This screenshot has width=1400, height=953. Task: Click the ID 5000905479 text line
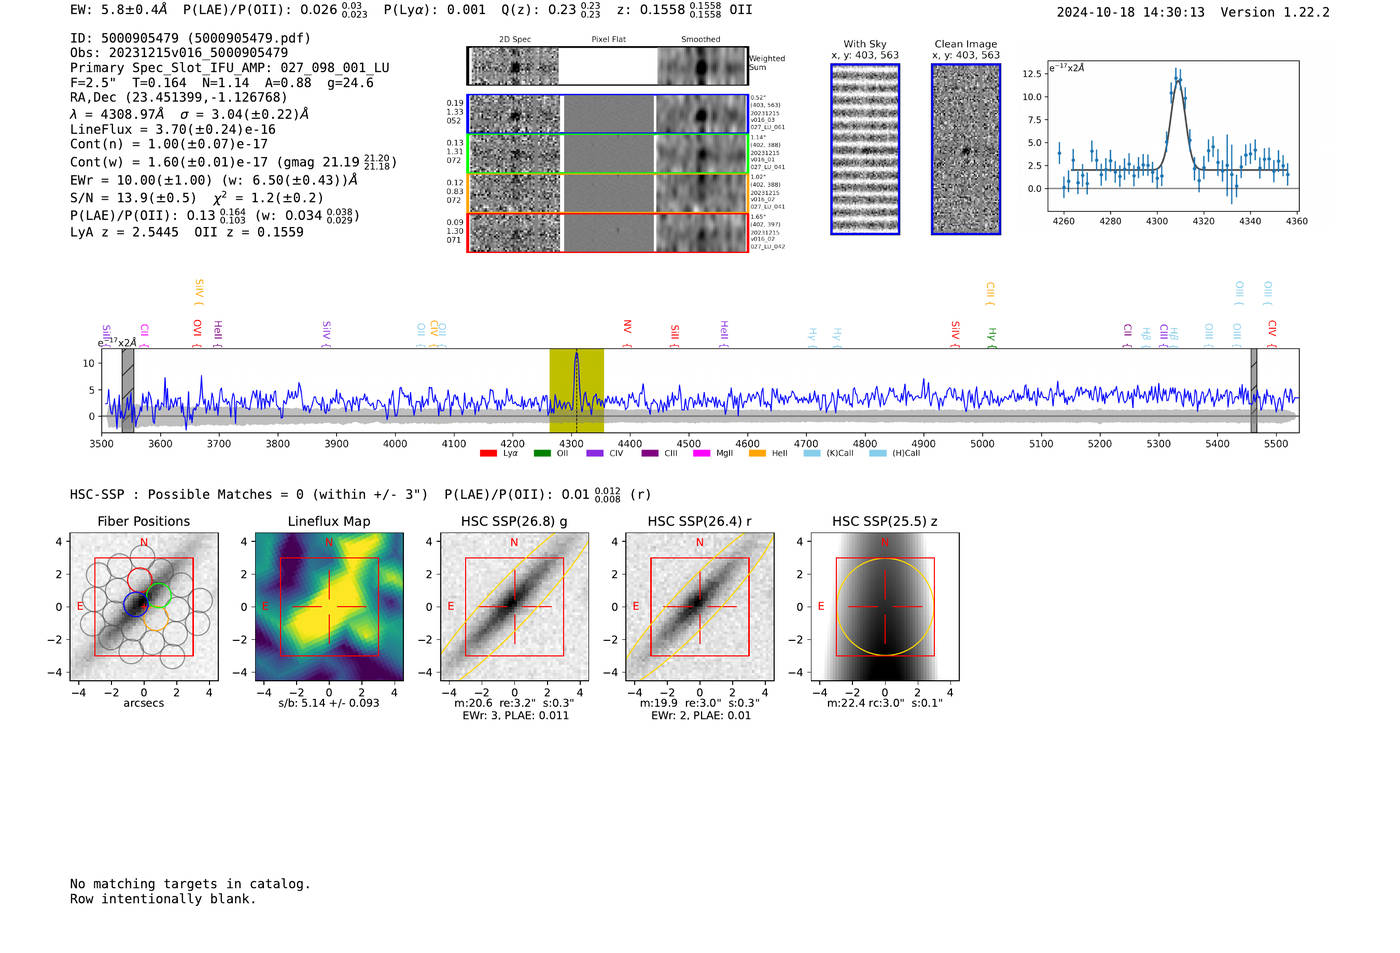coord(190,38)
